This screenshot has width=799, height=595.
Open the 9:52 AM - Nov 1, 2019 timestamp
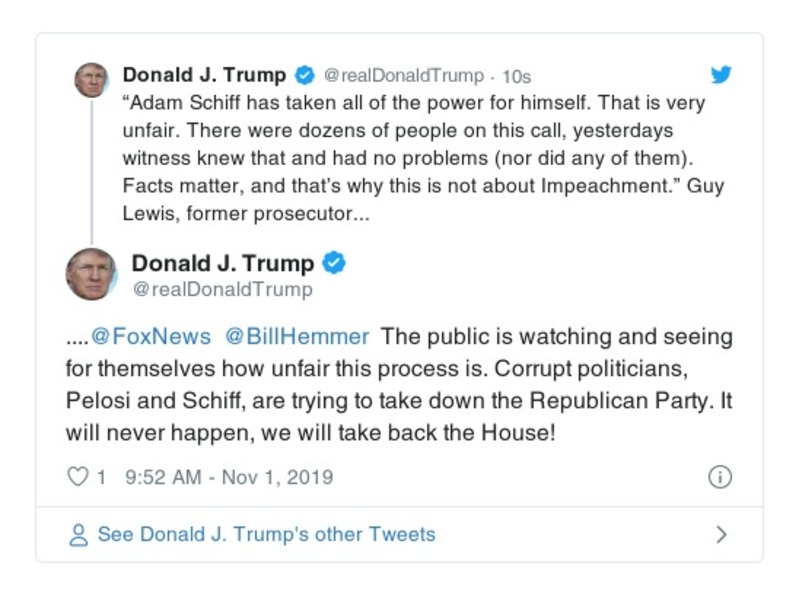tap(229, 477)
